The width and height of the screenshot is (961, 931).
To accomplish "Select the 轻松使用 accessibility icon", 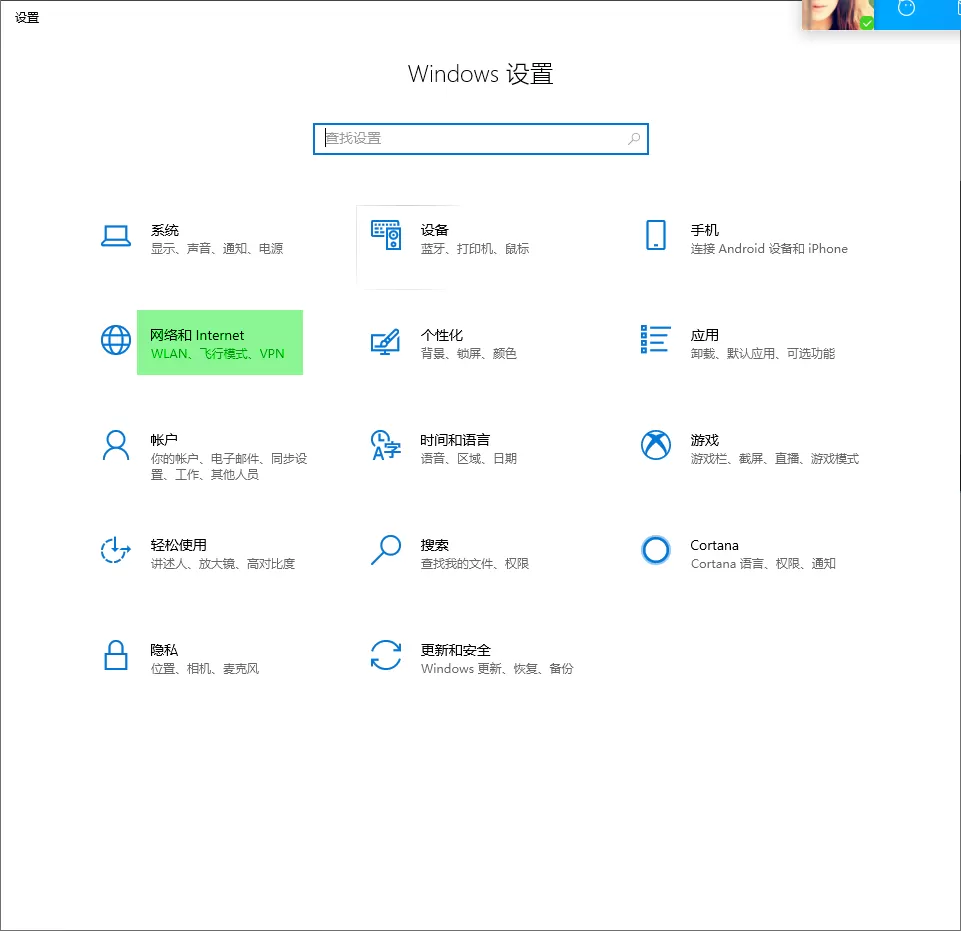I will coord(115,551).
